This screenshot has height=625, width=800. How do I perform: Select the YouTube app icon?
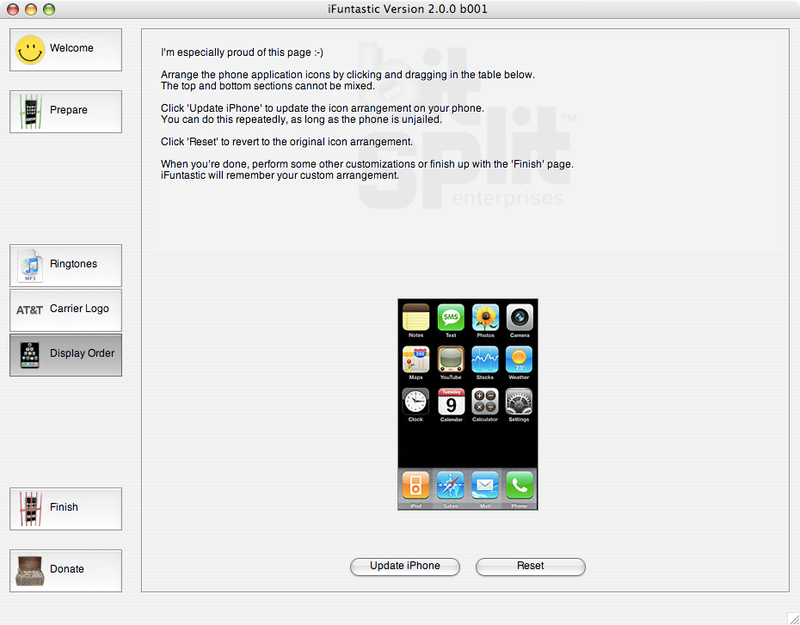(451, 359)
